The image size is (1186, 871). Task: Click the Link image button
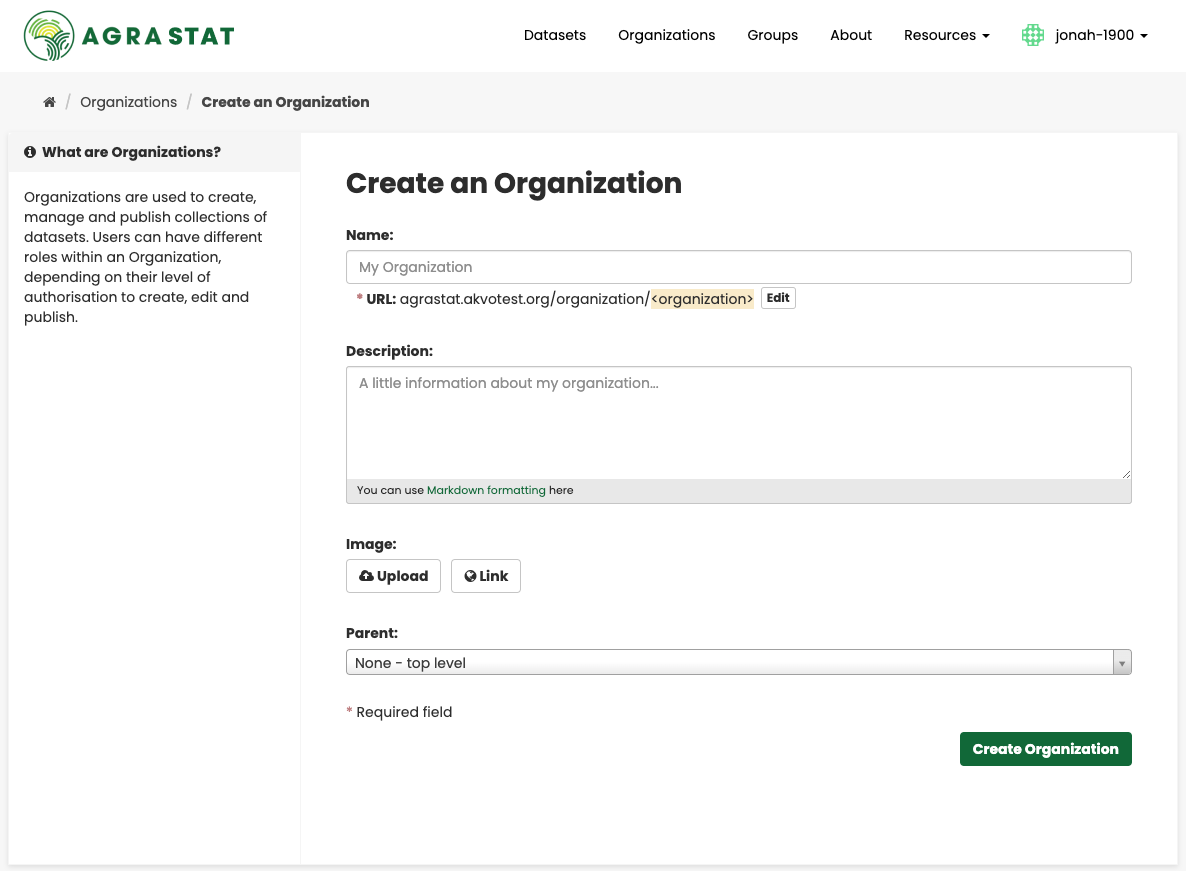pyautogui.click(x=486, y=576)
